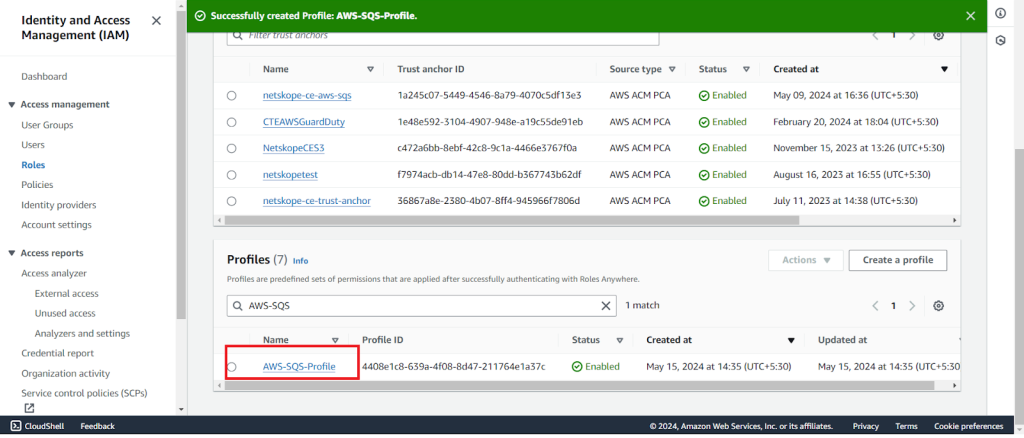The image size is (1024, 438).
Task: Open Terms link in footer
Action: click(x=906, y=426)
